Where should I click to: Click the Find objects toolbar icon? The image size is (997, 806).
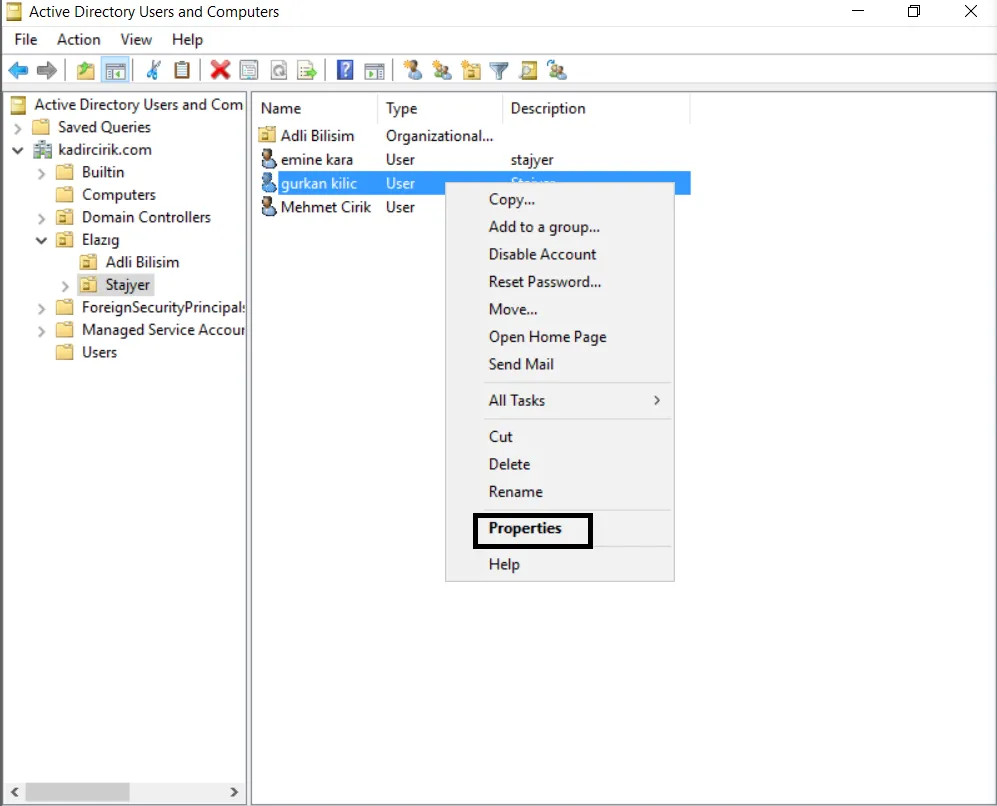coord(528,70)
